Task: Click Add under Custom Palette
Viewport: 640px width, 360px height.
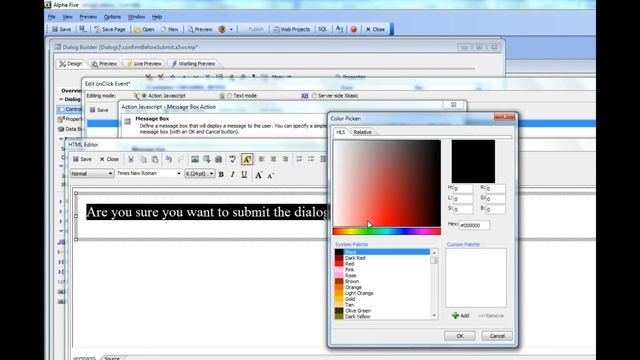Action: coord(460,316)
